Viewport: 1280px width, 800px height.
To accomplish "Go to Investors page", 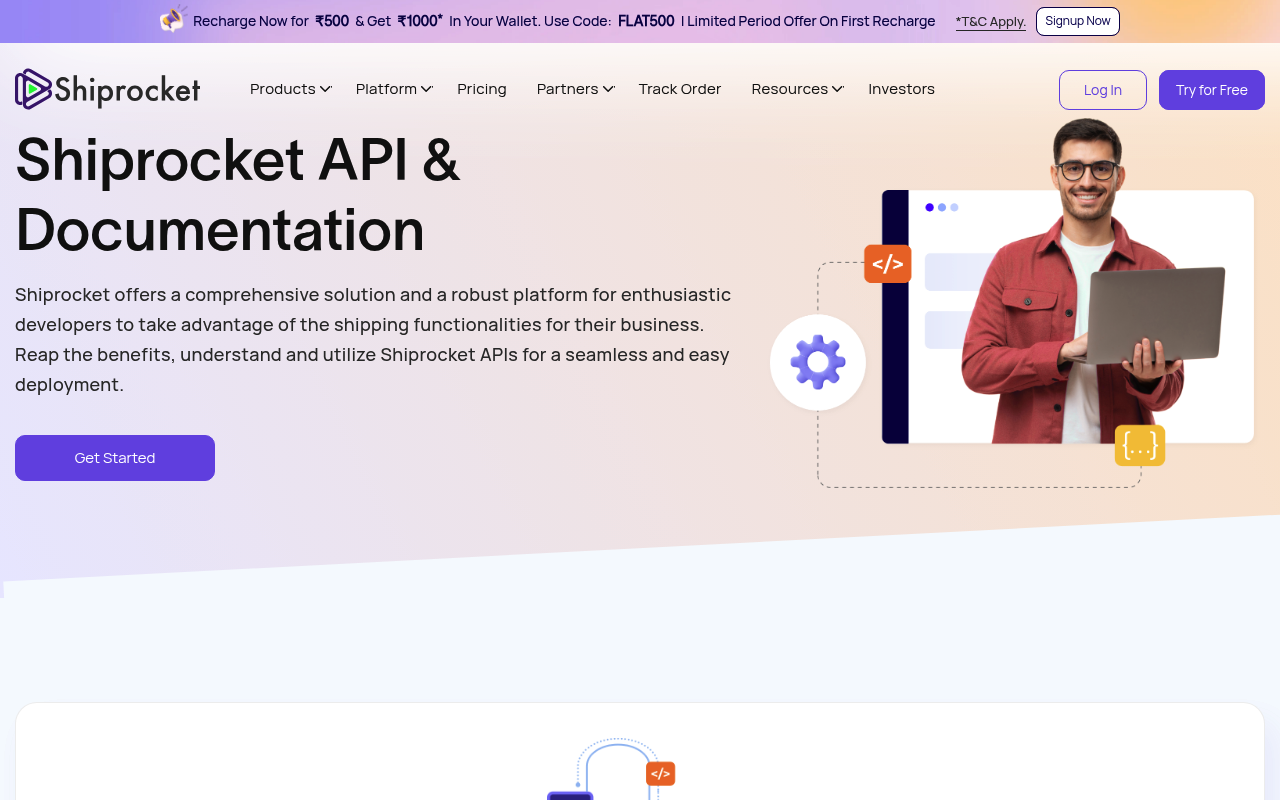I will click(x=901, y=89).
